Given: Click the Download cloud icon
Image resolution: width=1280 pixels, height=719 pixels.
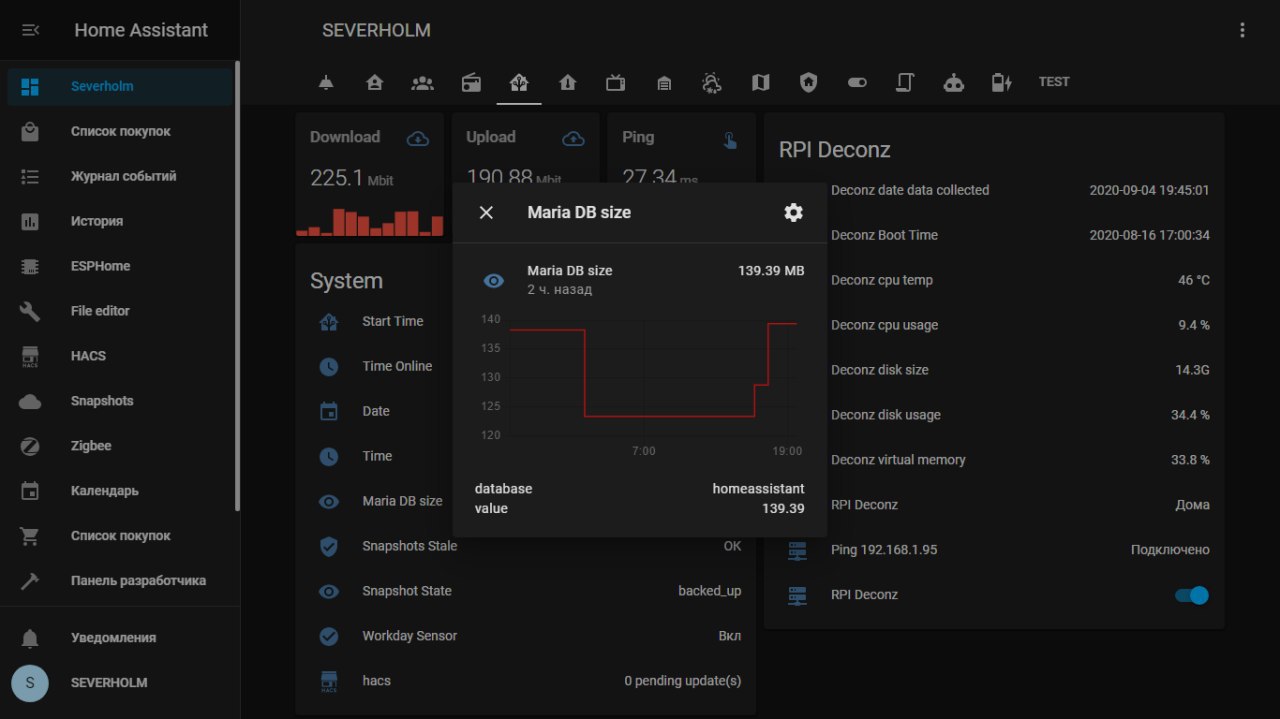Looking at the screenshot, I should click(x=418, y=139).
